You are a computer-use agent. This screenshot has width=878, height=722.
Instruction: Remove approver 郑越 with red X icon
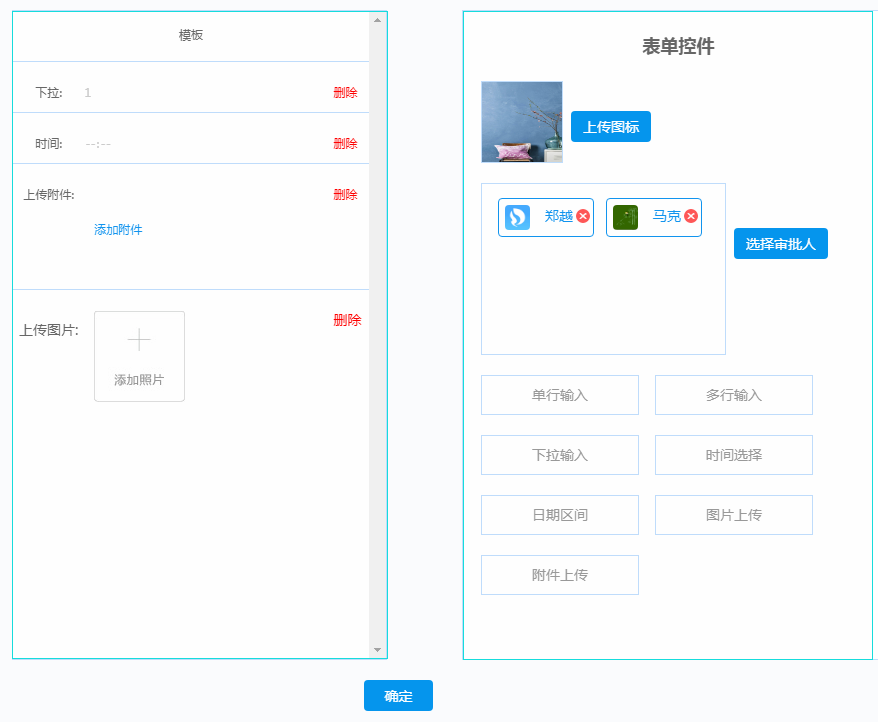coord(583,216)
